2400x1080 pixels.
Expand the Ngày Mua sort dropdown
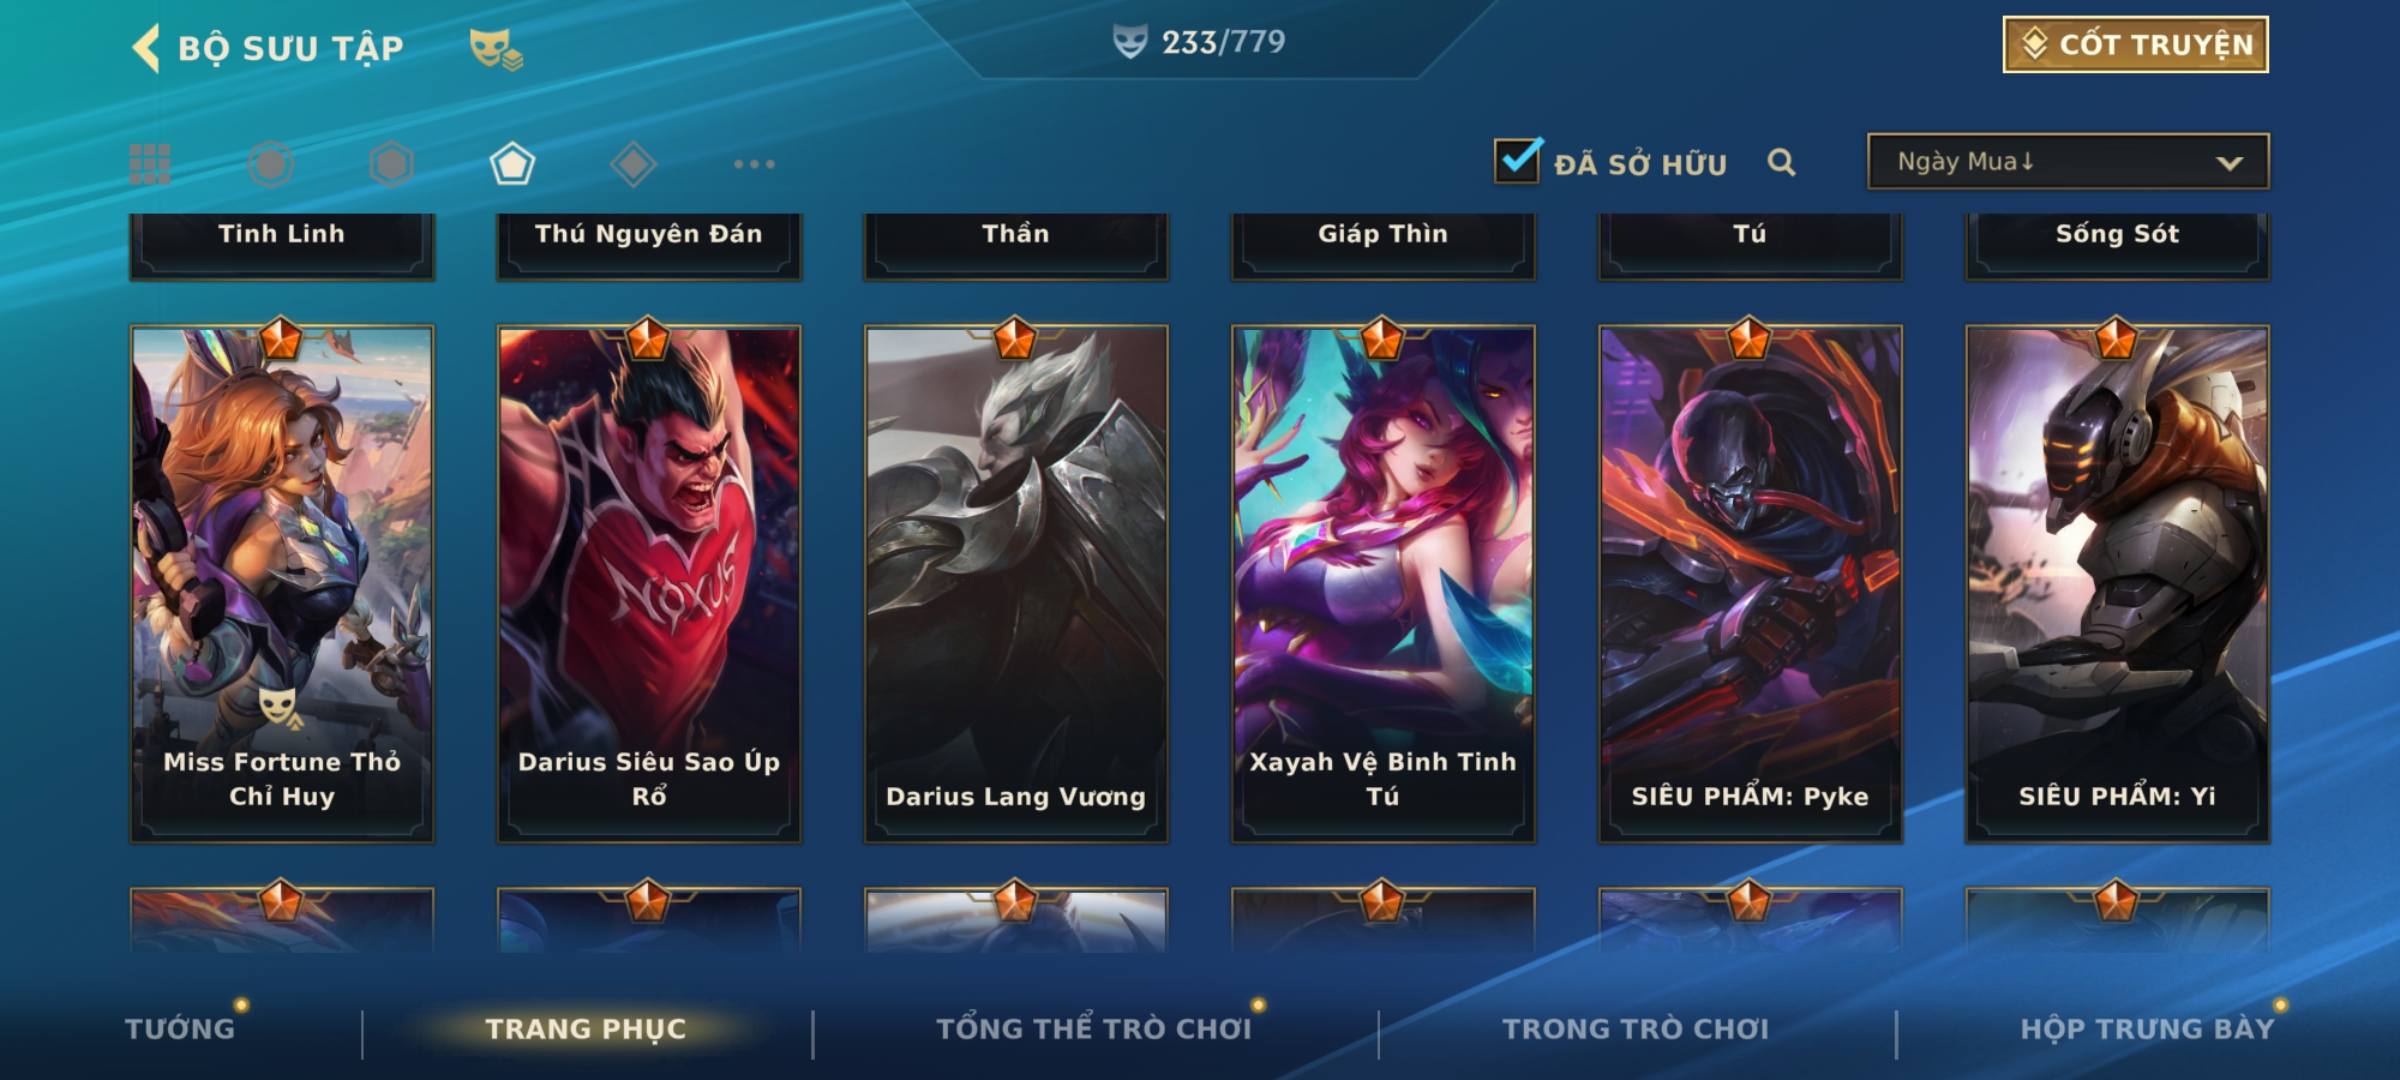tap(2068, 161)
